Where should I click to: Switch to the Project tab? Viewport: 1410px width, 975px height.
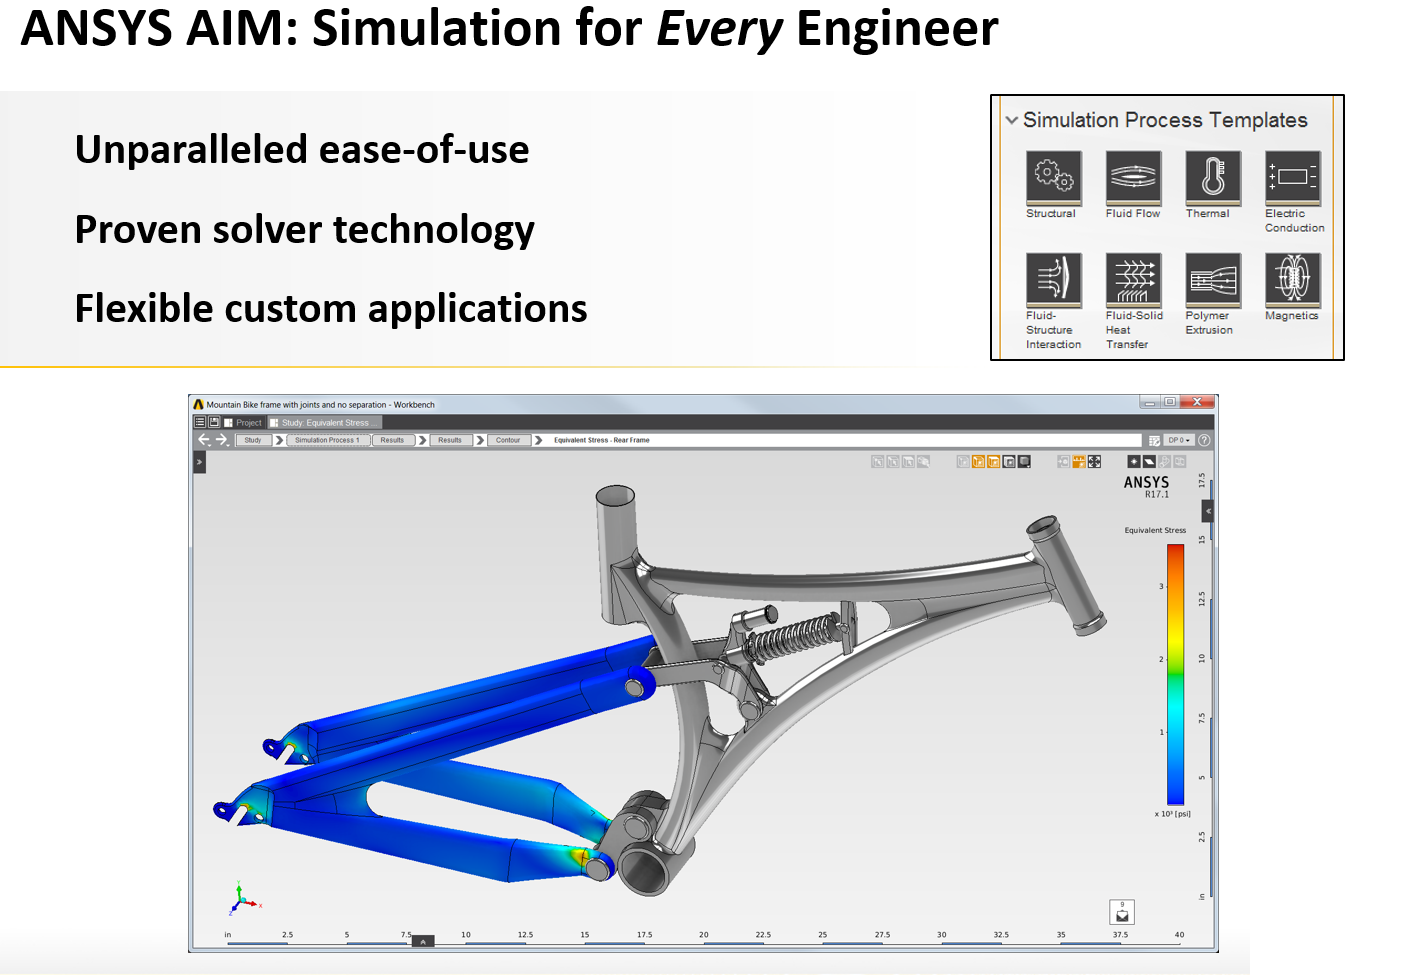coord(243,423)
